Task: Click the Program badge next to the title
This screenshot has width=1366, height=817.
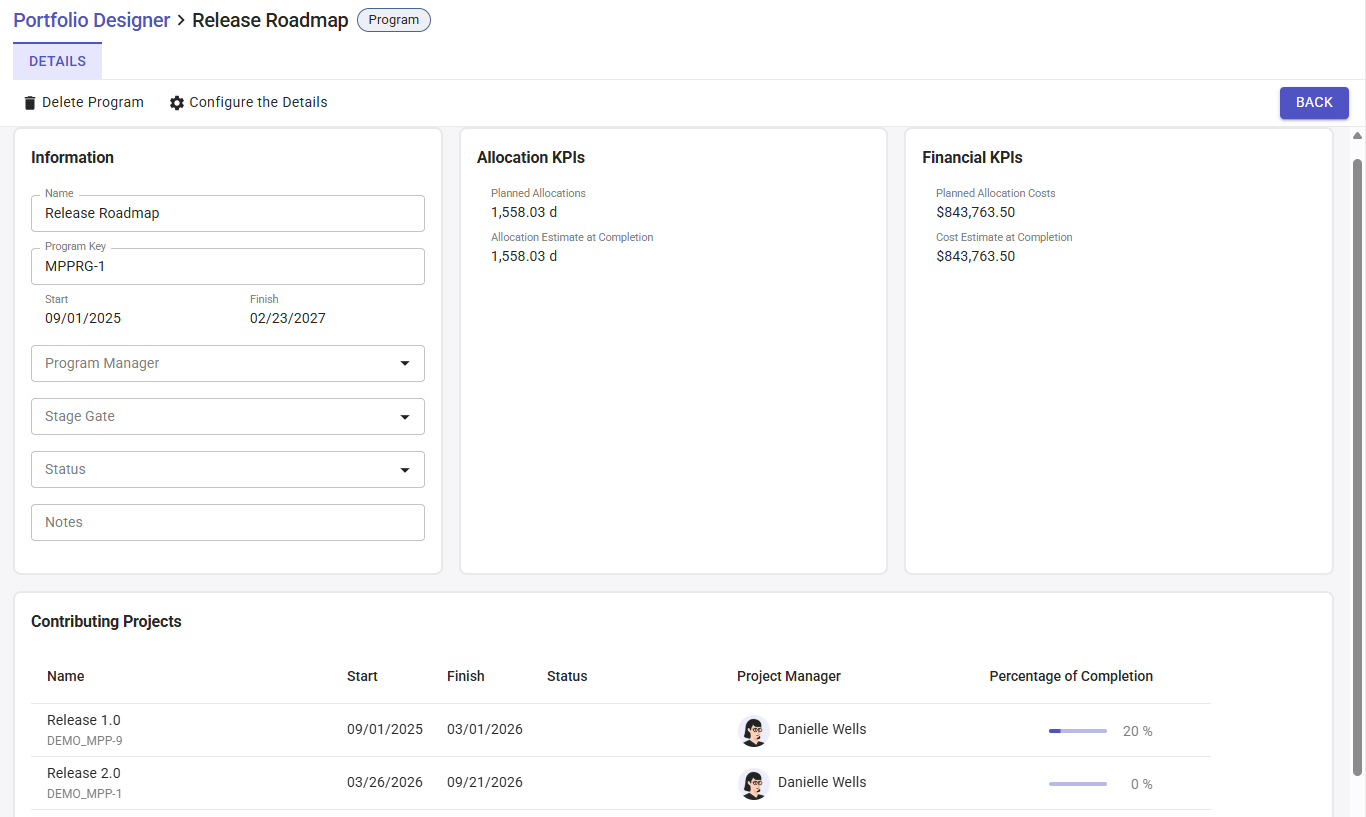Action: 394,20
